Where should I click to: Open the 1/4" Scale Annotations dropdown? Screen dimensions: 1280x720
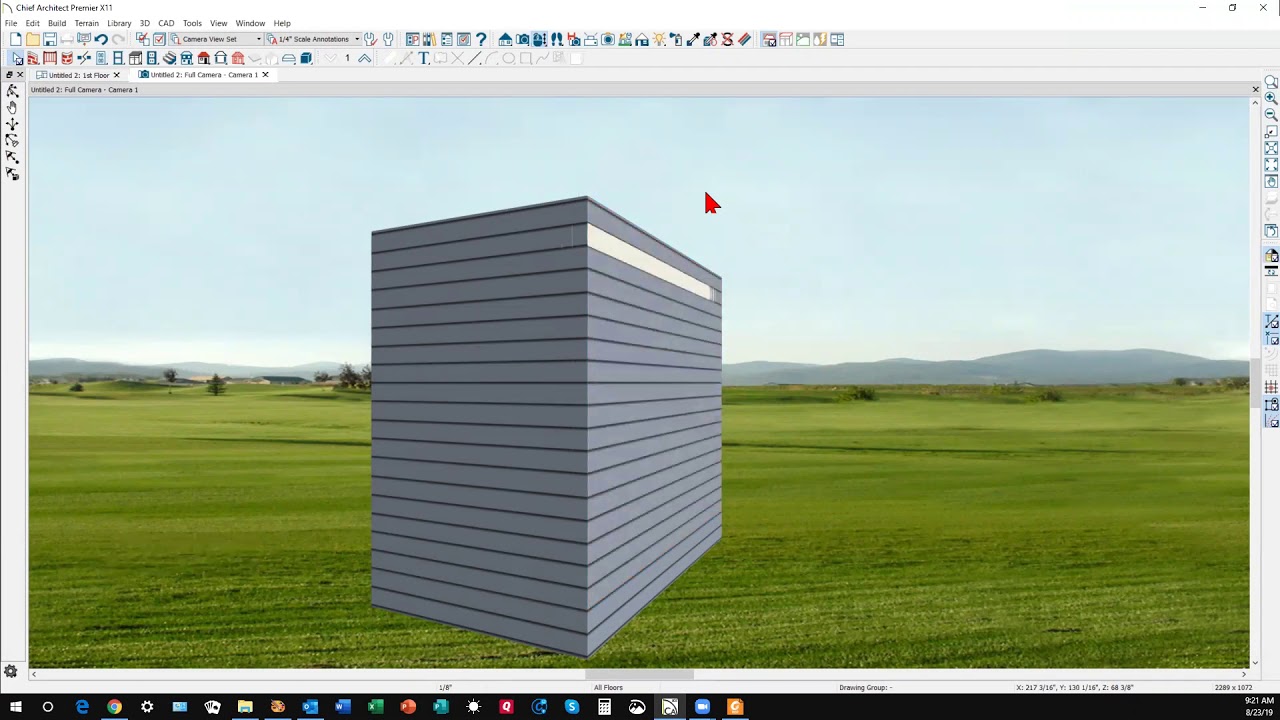point(313,39)
